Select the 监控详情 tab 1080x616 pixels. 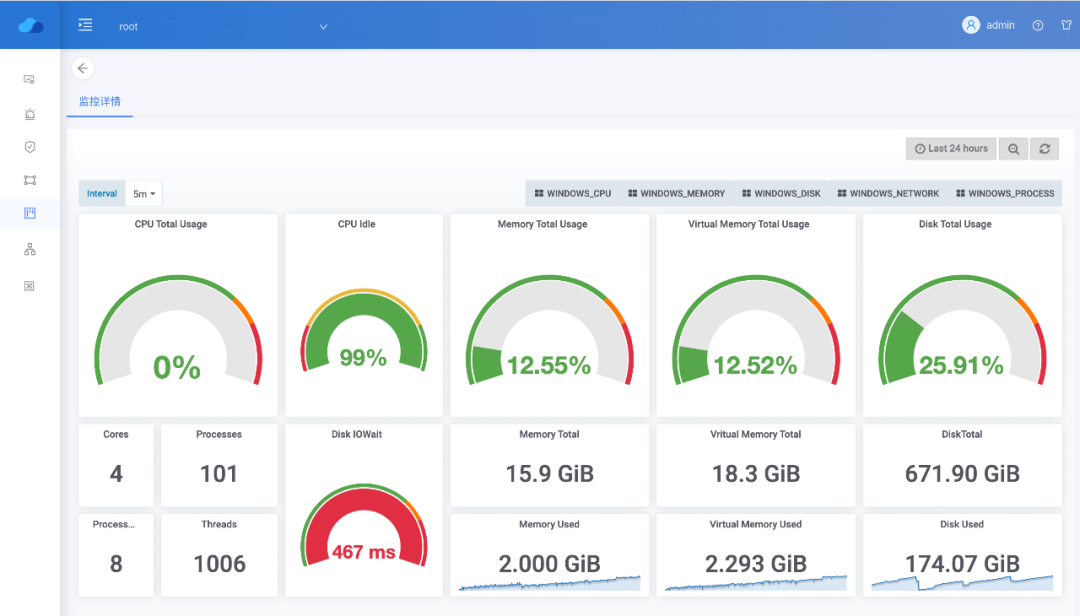100,102
